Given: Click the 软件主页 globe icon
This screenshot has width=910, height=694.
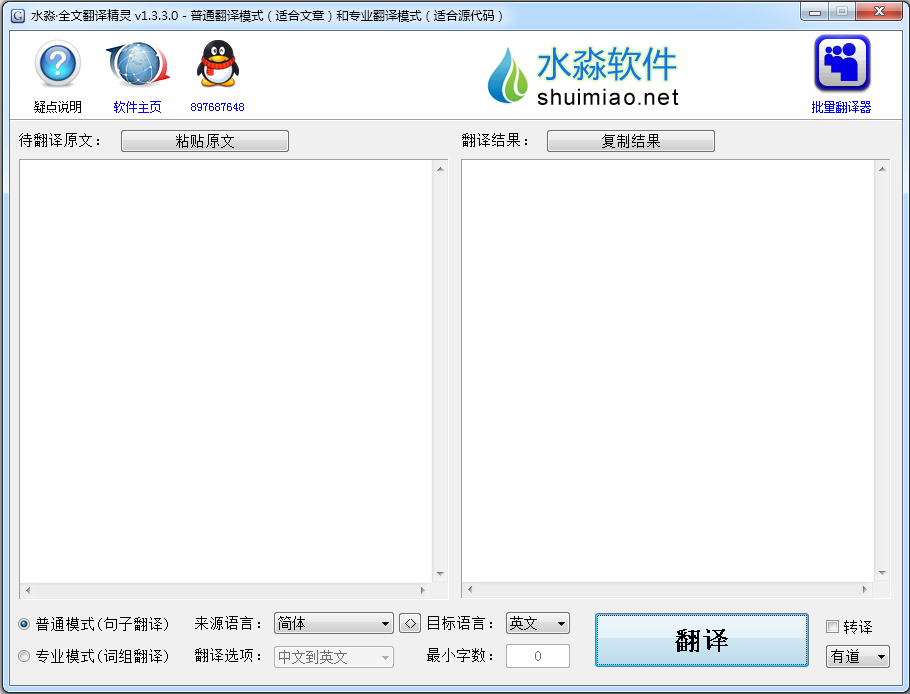Looking at the screenshot, I should (x=137, y=62).
